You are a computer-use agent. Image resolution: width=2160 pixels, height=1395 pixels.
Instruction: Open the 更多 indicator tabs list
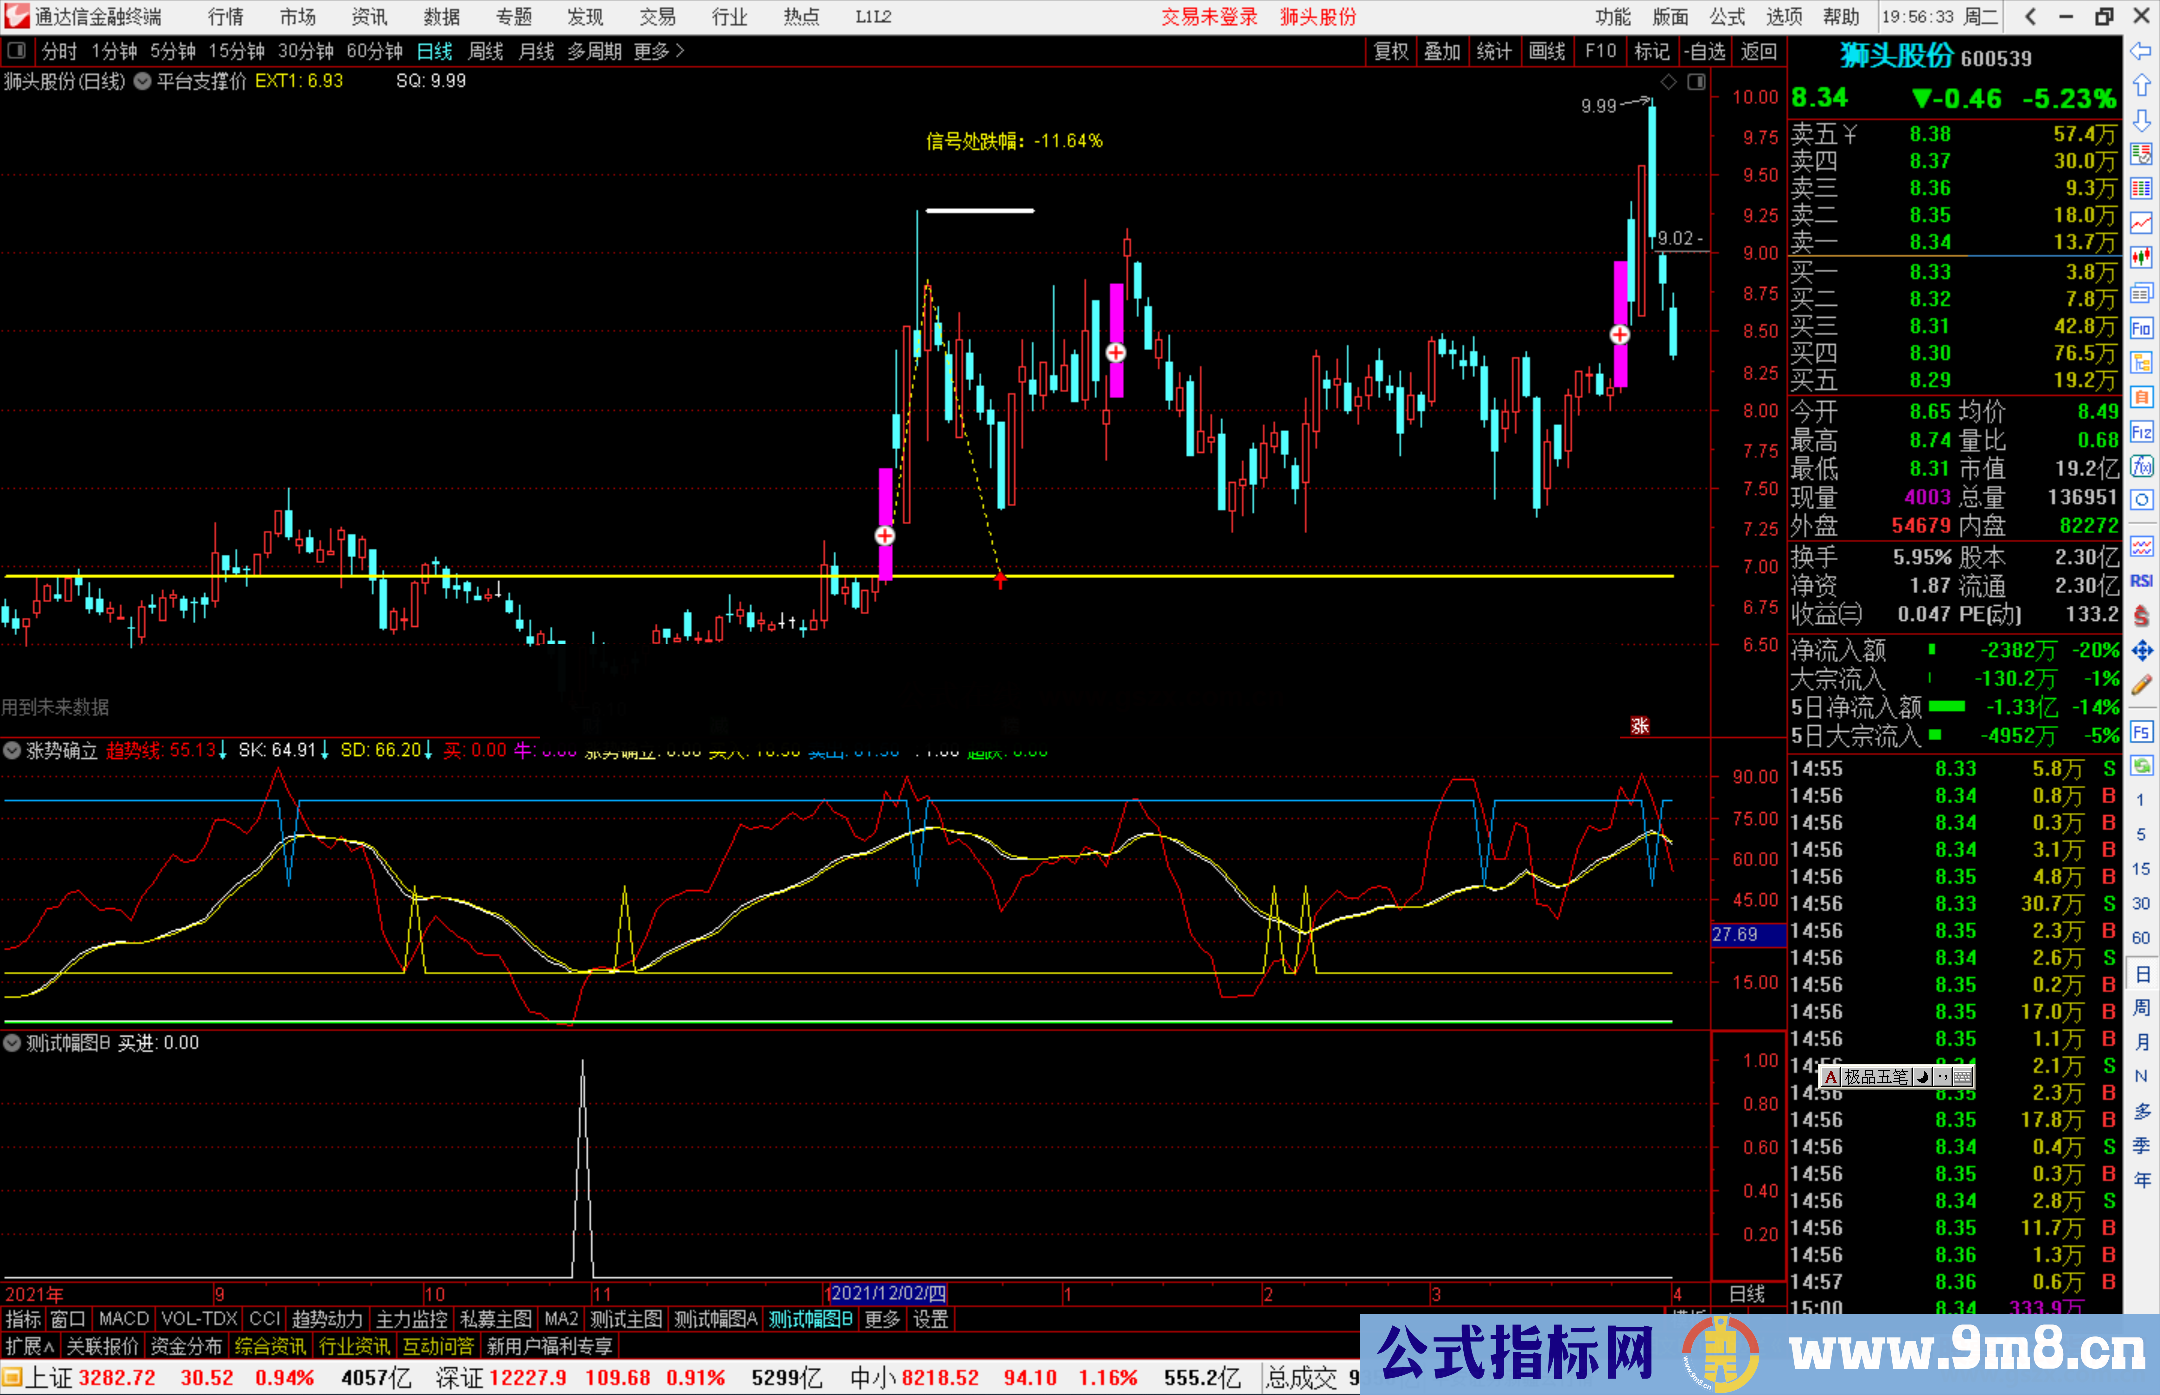coord(881,1319)
